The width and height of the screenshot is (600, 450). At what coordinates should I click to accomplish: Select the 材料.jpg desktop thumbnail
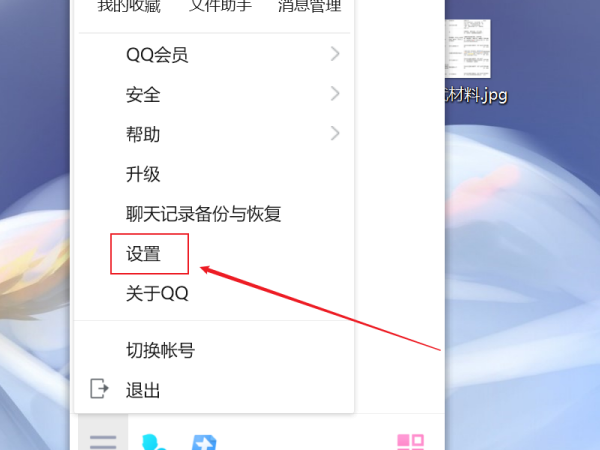pyautogui.click(x=468, y=49)
